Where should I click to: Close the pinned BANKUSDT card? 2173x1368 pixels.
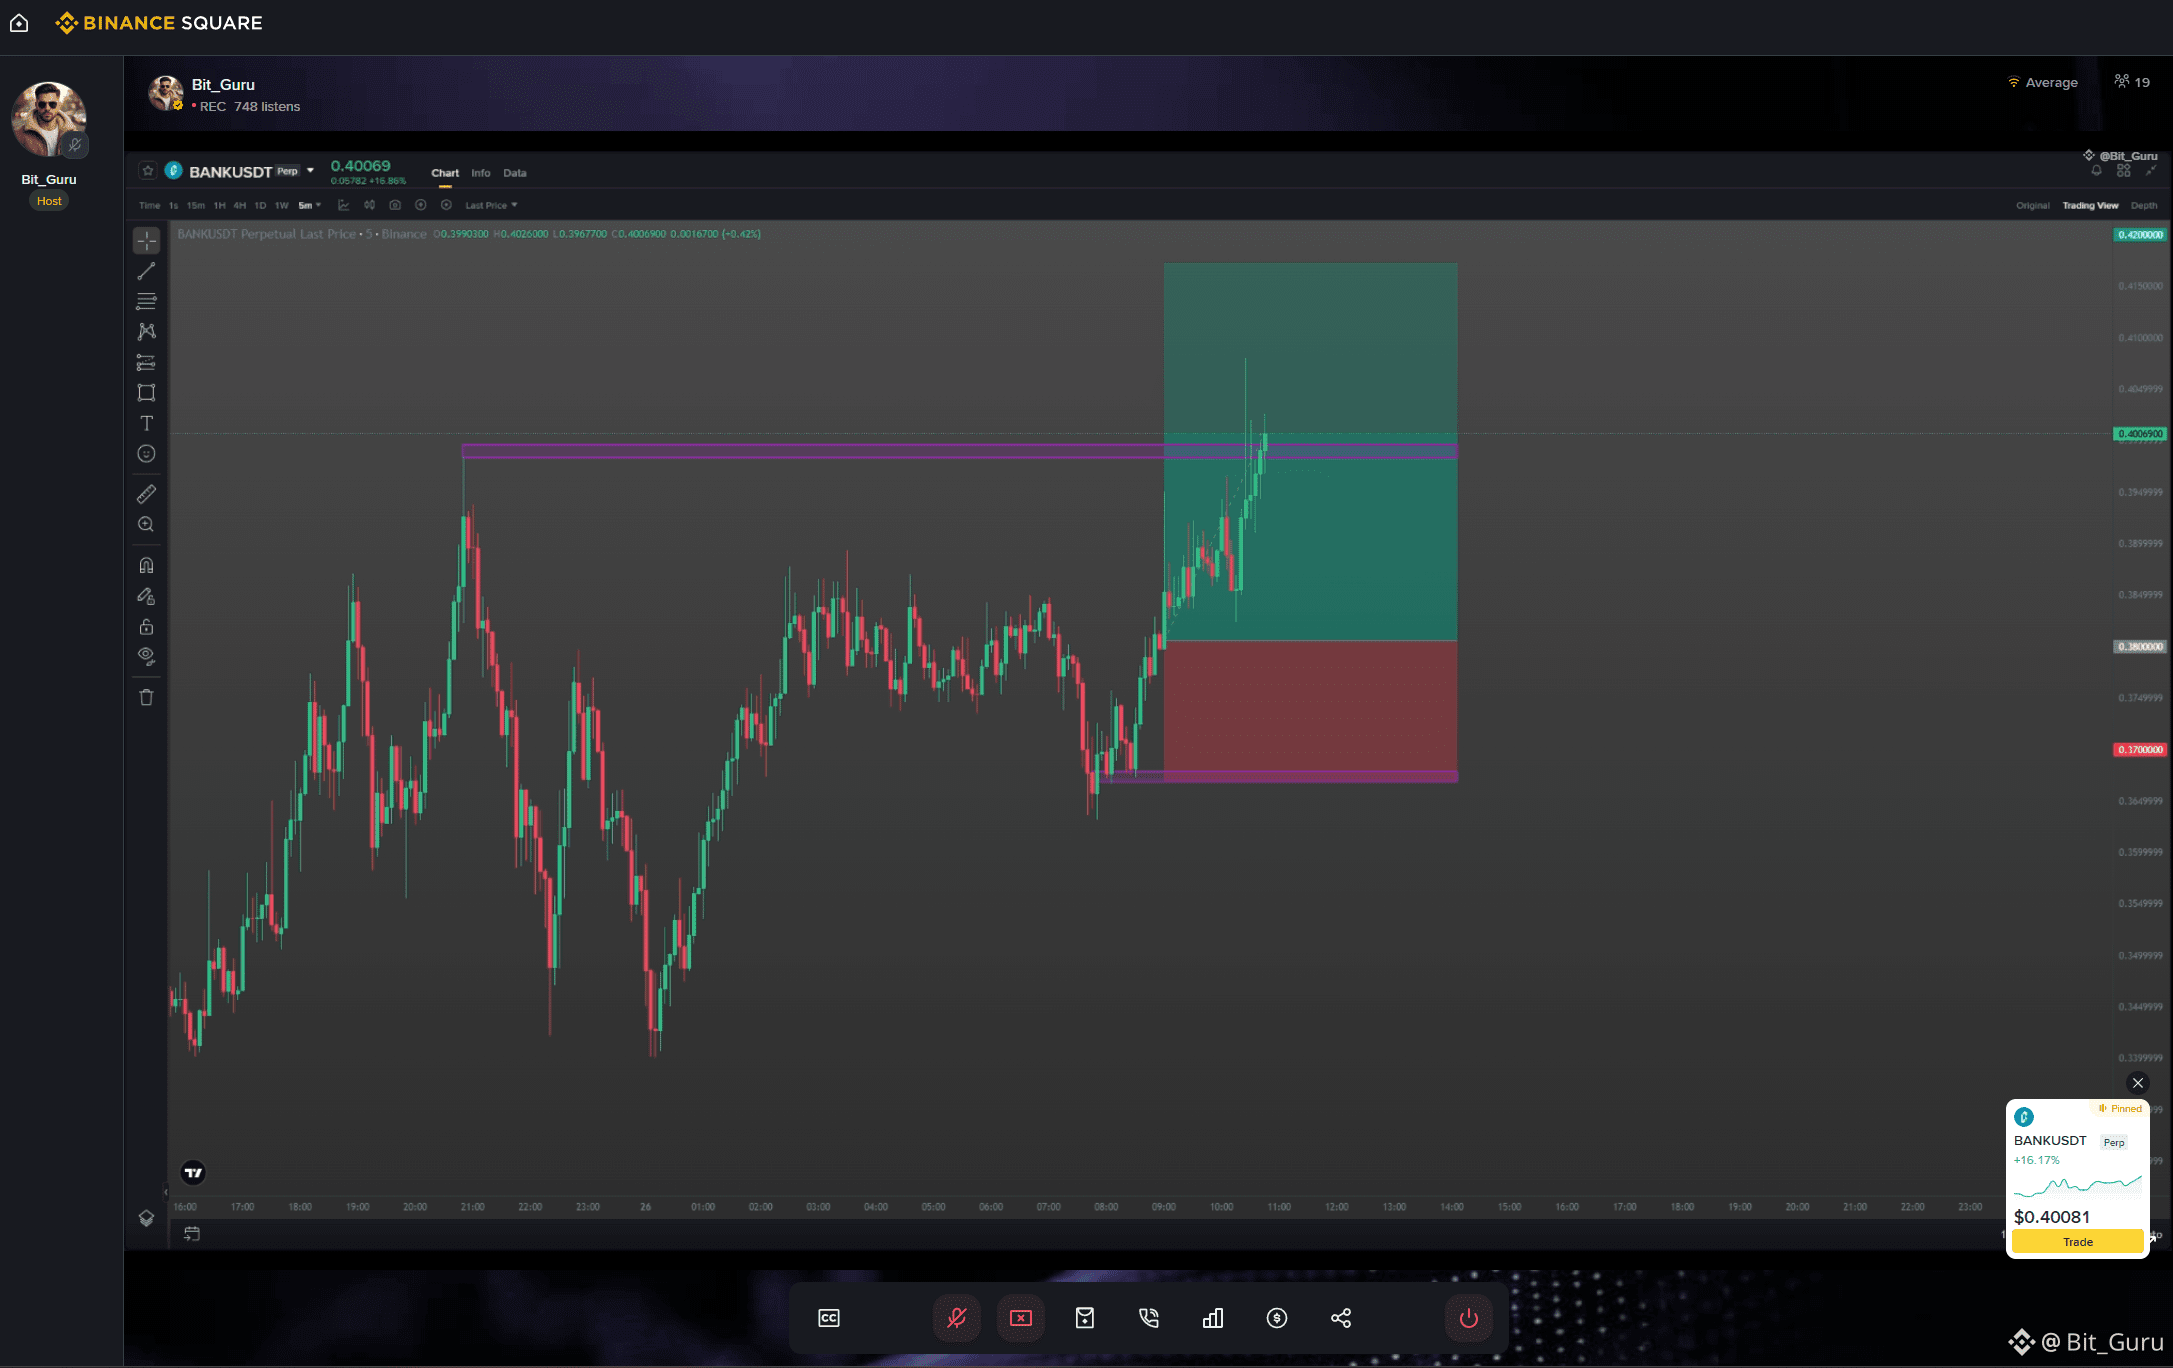coord(2138,1083)
